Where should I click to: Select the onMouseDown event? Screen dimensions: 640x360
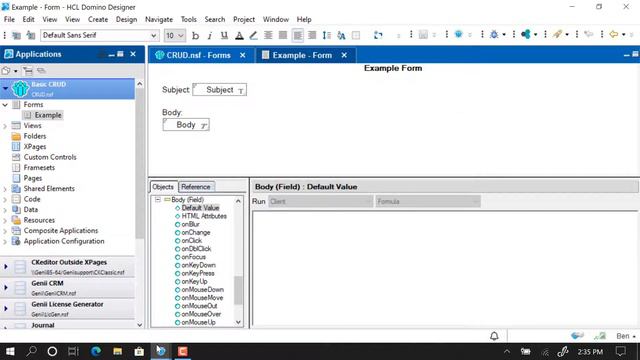click(202, 289)
